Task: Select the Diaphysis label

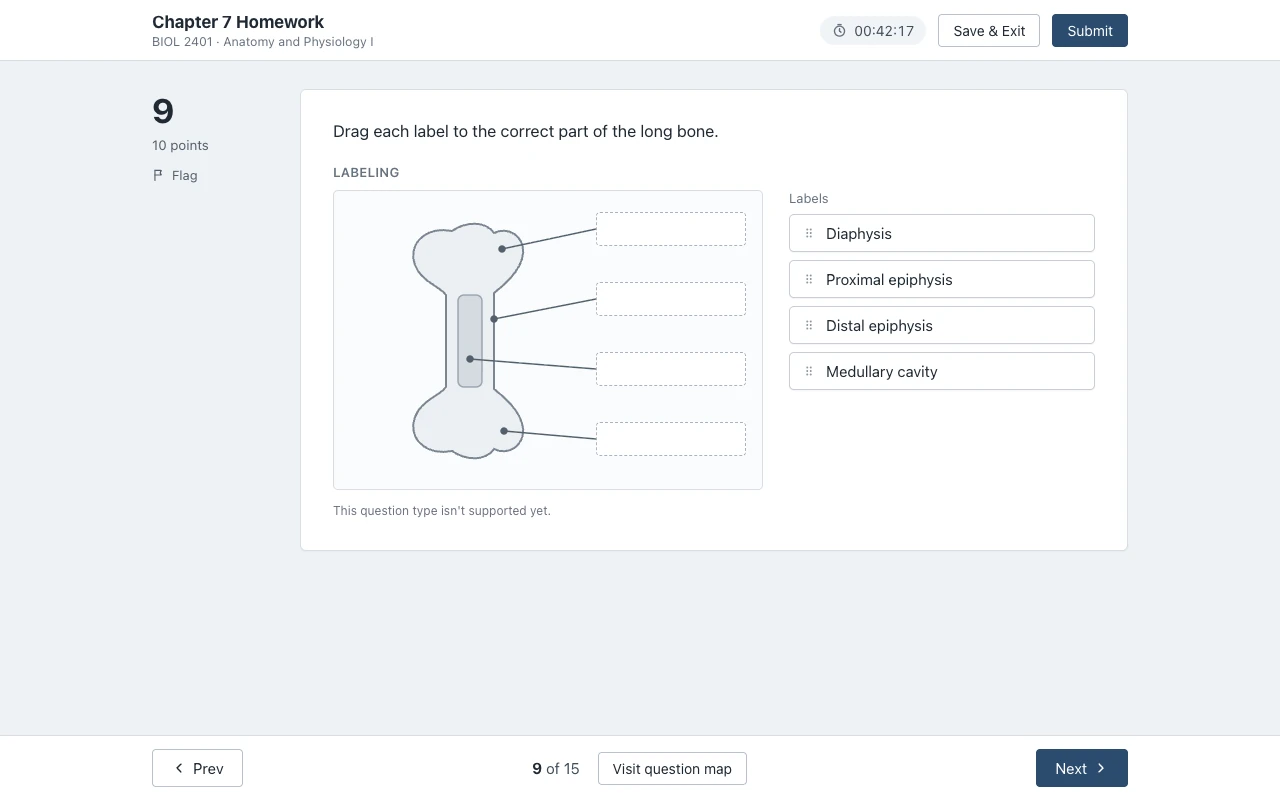Action: click(942, 233)
